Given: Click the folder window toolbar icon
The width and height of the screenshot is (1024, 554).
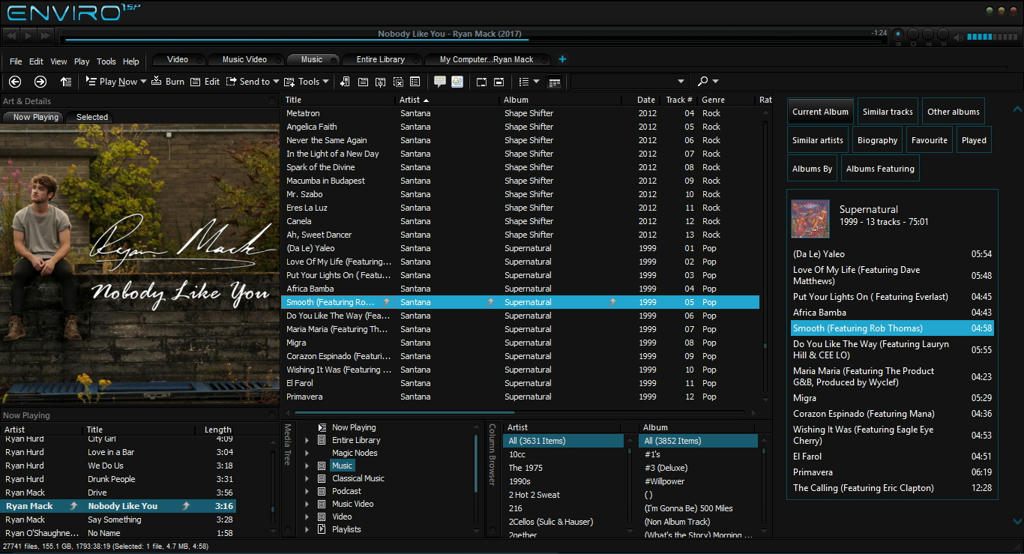Looking at the screenshot, I should tap(362, 82).
